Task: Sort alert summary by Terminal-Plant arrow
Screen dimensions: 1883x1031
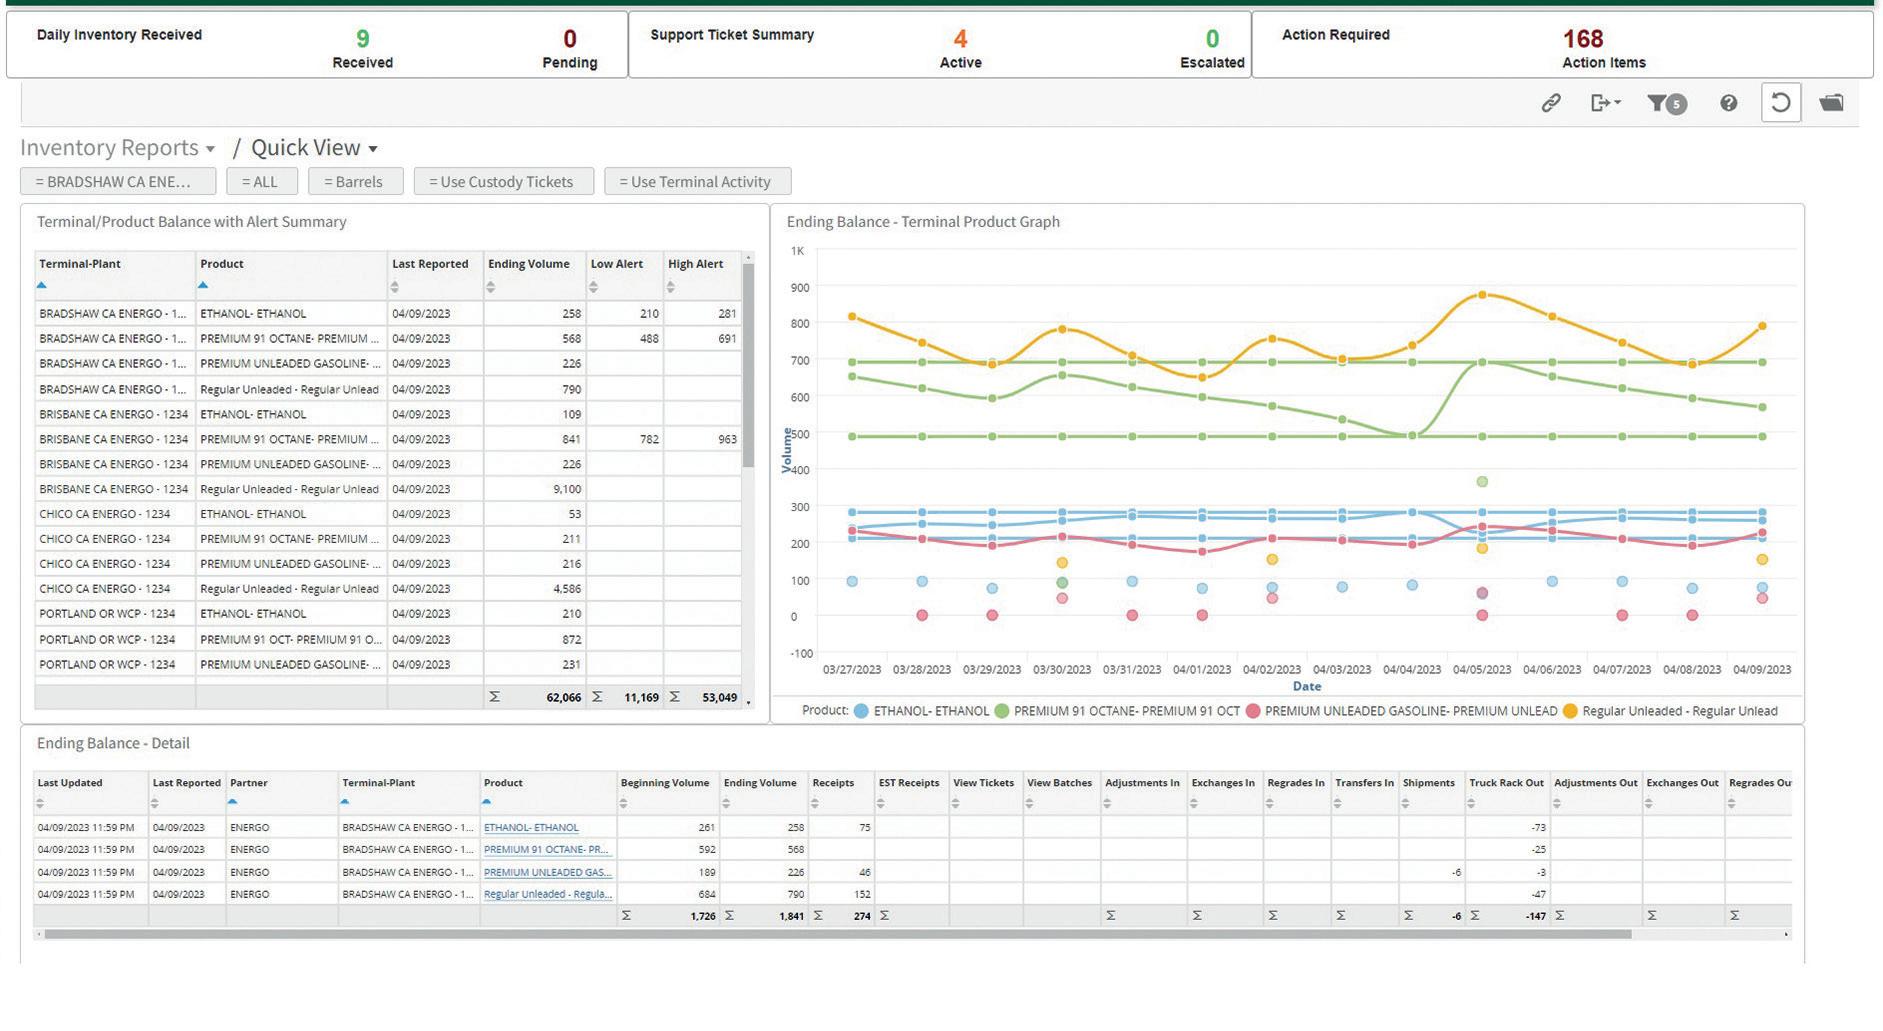Action: click(x=41, y=285)
